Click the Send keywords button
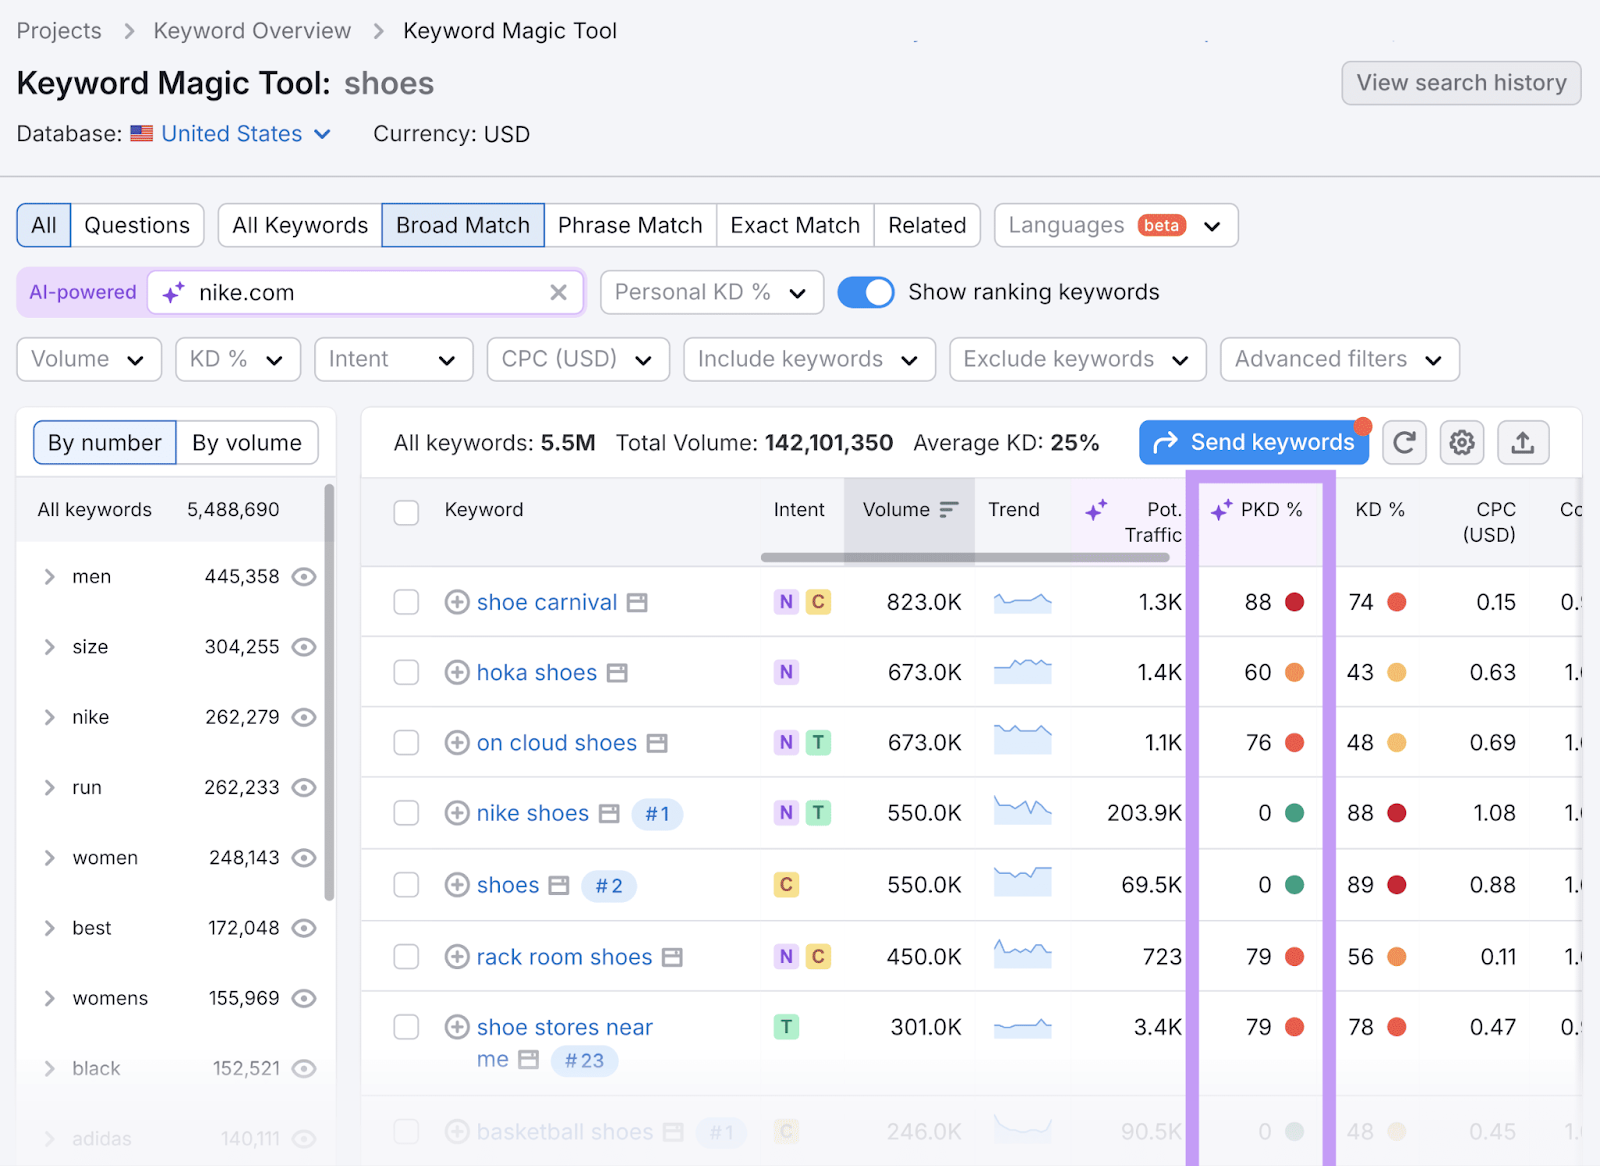Image resolution: width=1600 pixels, height=1166 pixels. (x=1253, y=443)
